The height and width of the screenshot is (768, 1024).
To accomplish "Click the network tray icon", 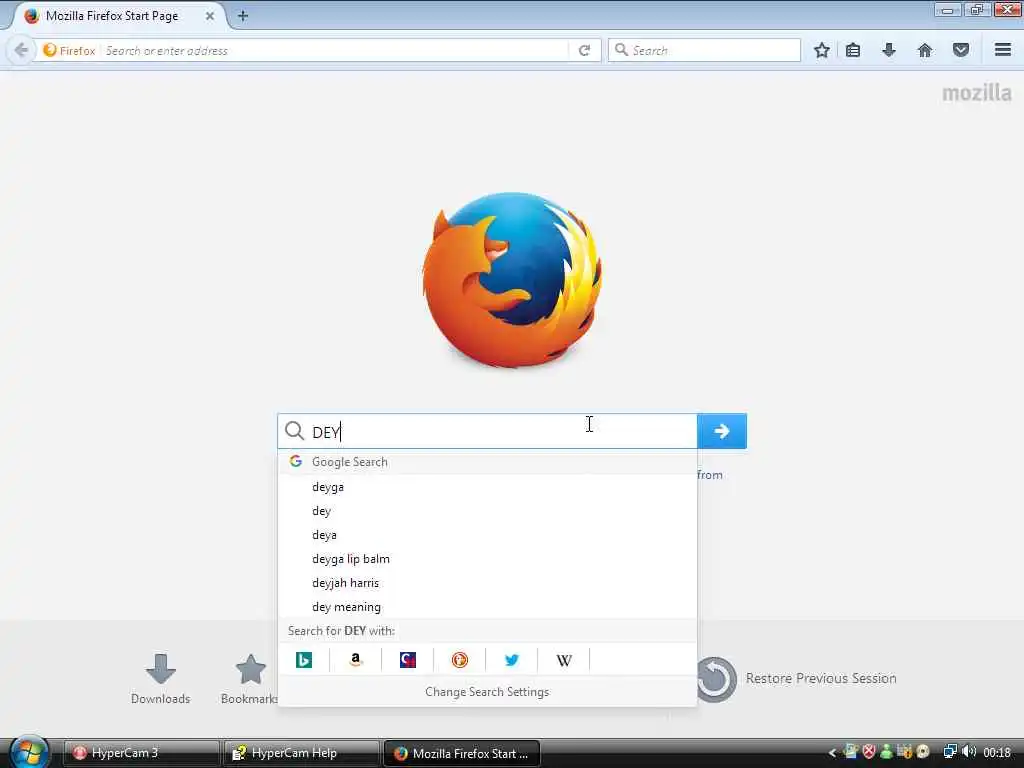I will [950, 752].
